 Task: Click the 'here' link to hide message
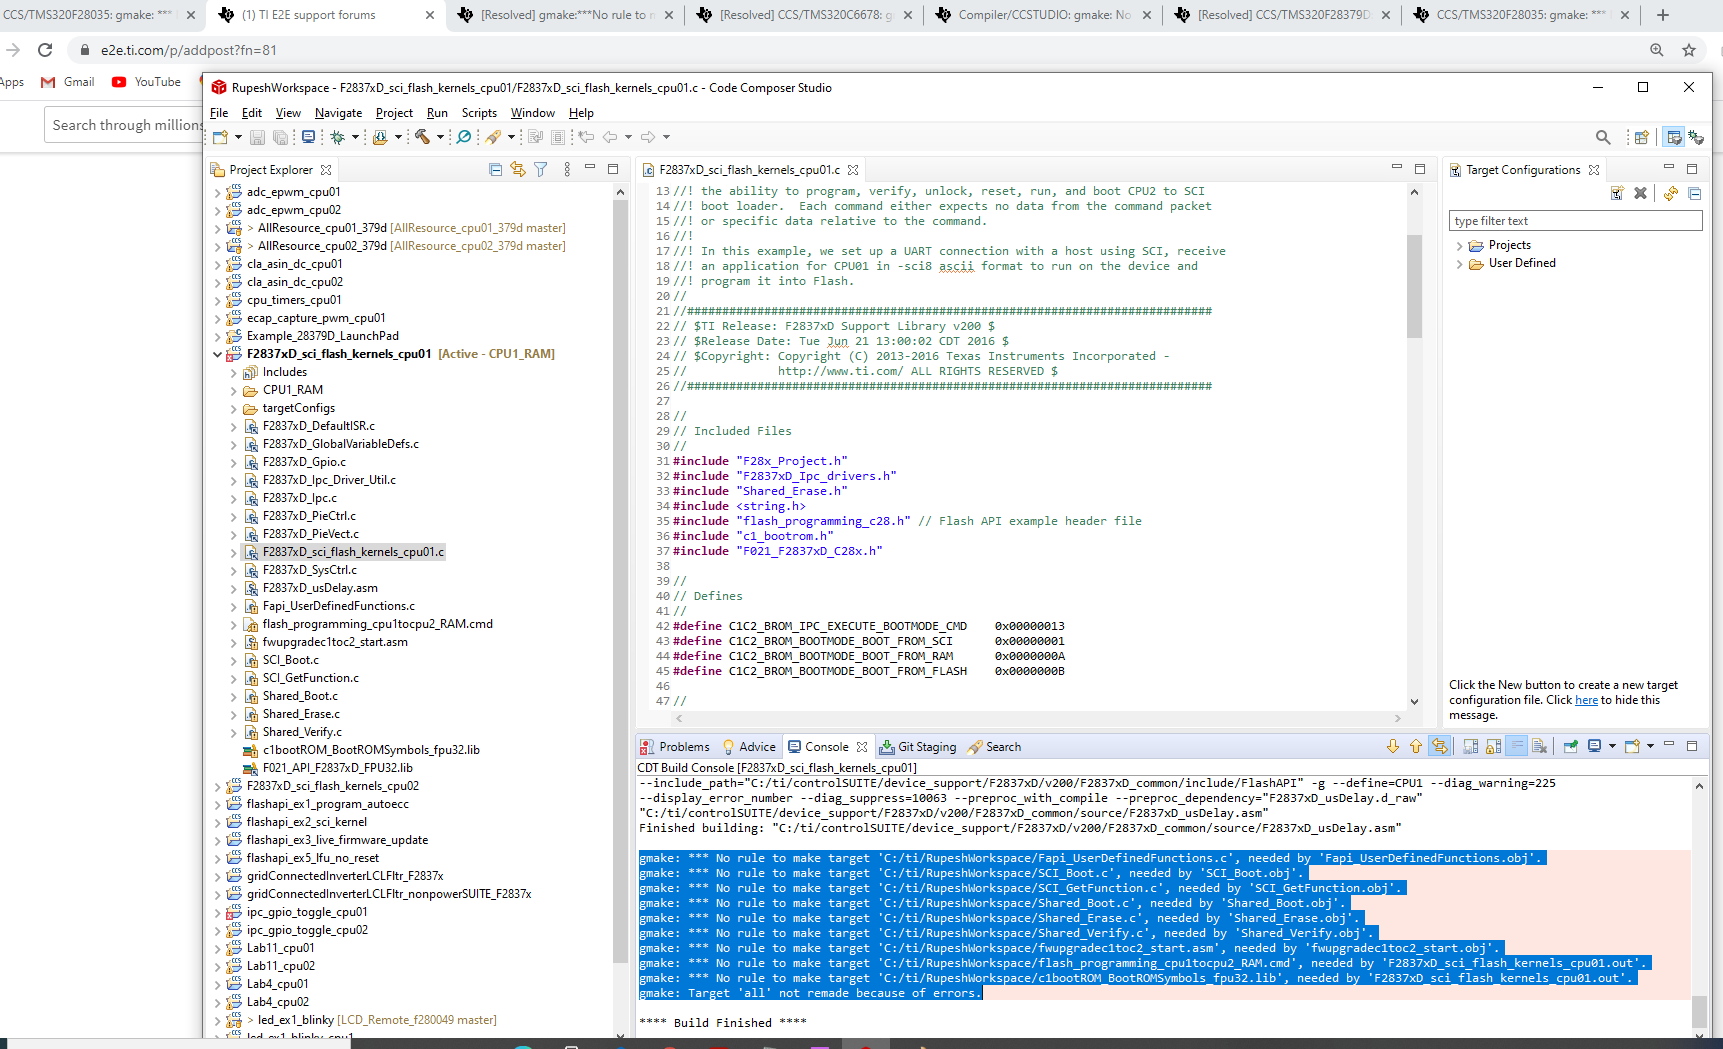[1586, 700]
